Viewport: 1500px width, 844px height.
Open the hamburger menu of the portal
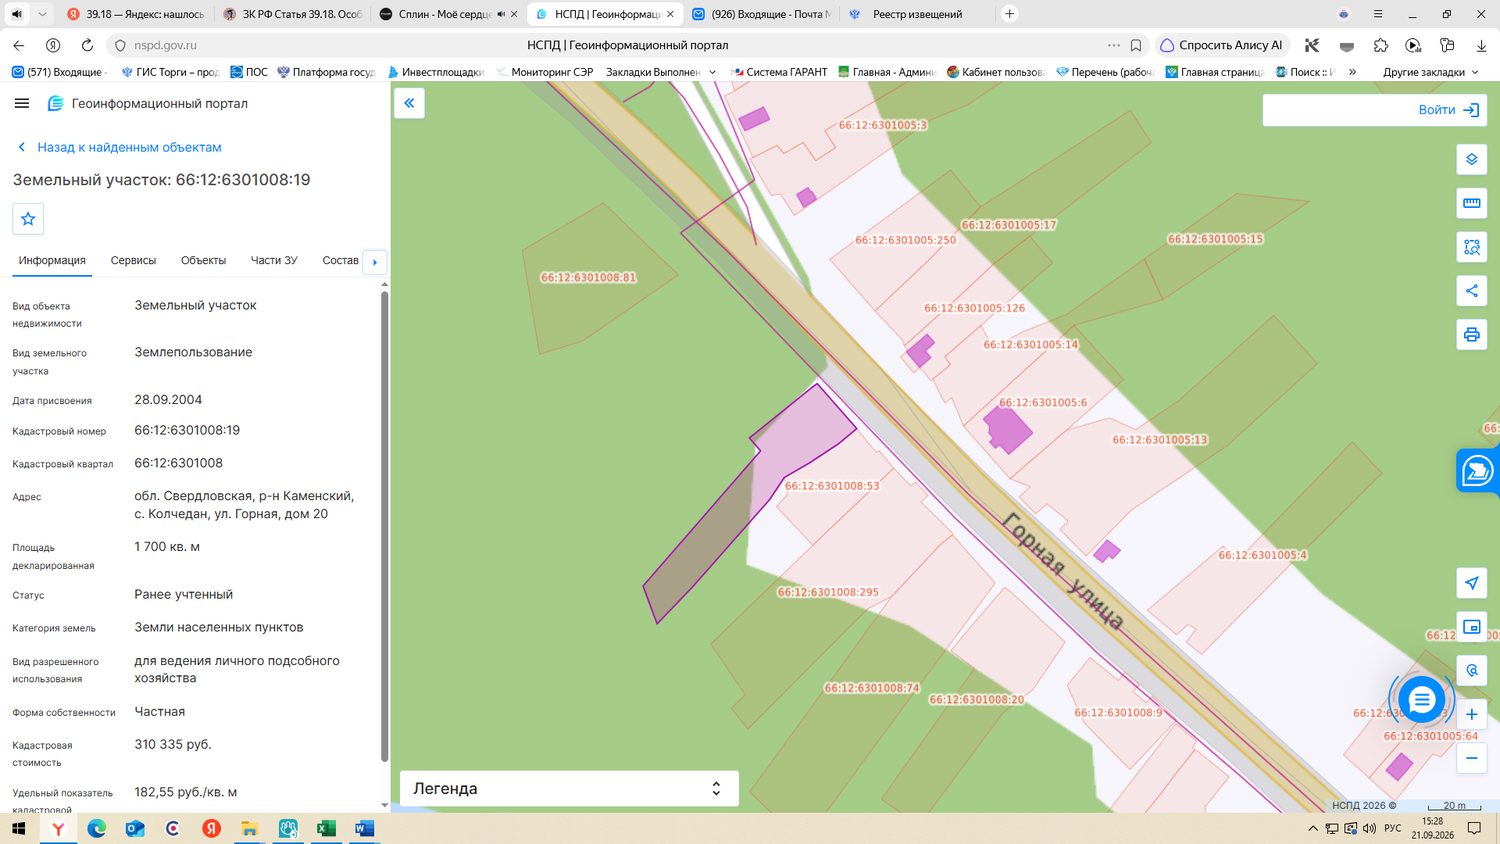[x=22, y=103]
